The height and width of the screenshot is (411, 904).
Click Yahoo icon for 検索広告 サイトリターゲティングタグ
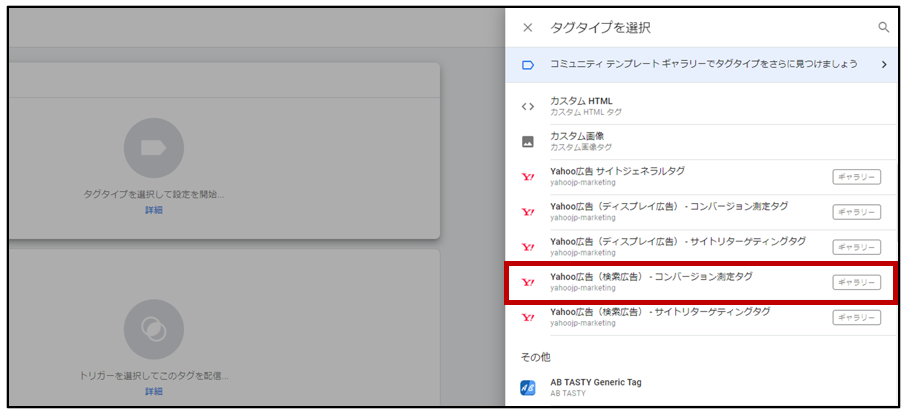tap(528, 318)
